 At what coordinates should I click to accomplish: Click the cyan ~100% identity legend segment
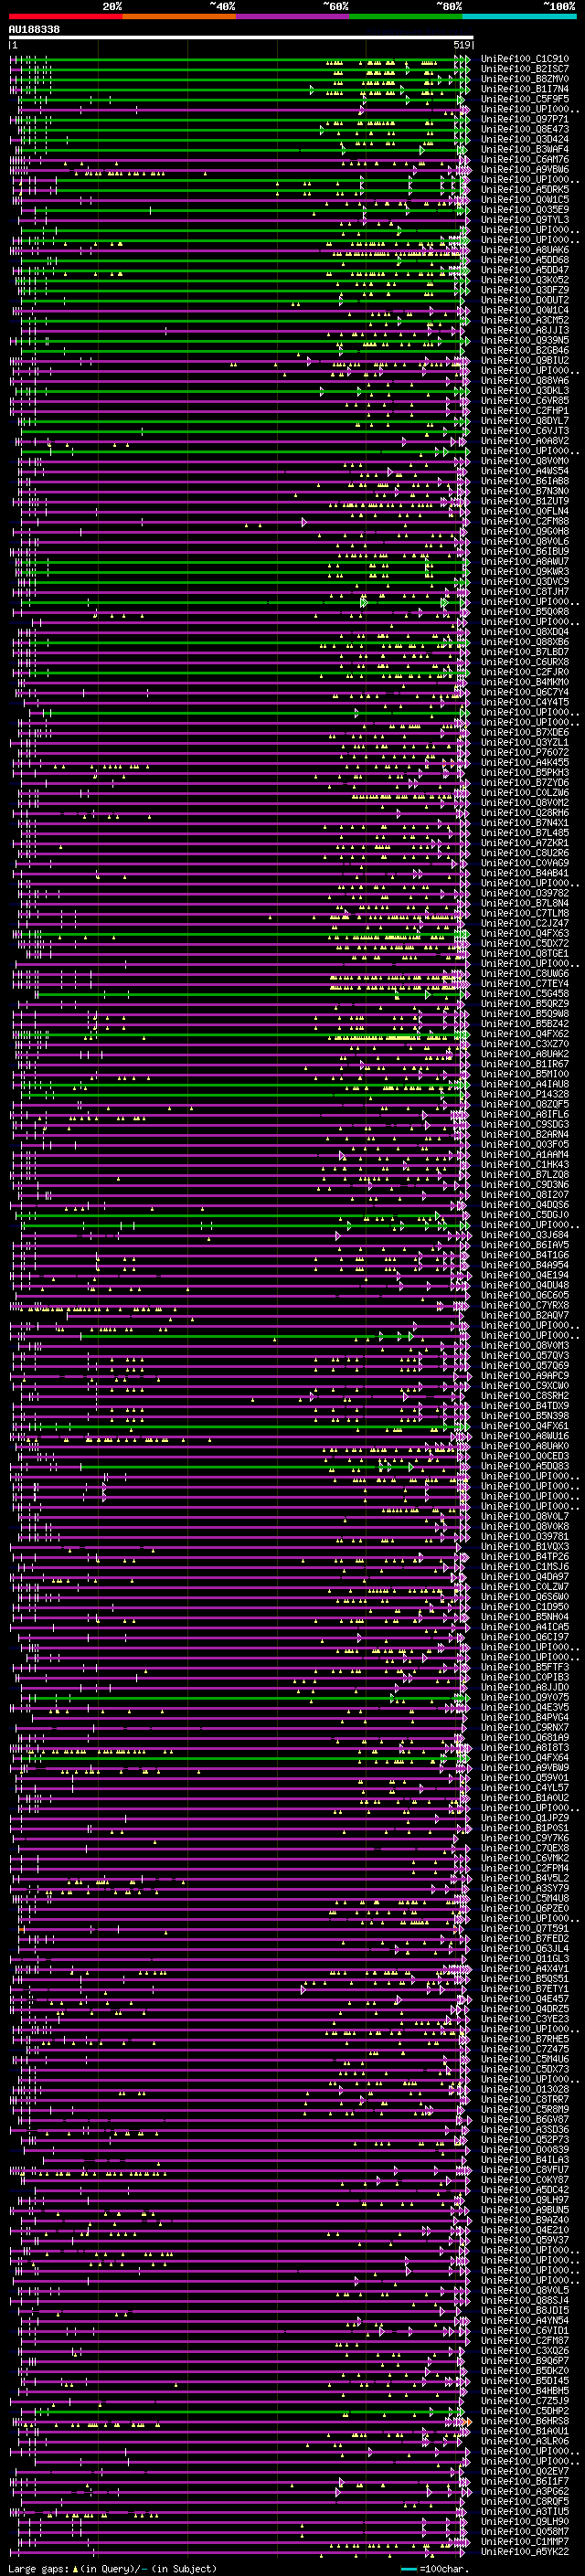[x=519, y=16]
